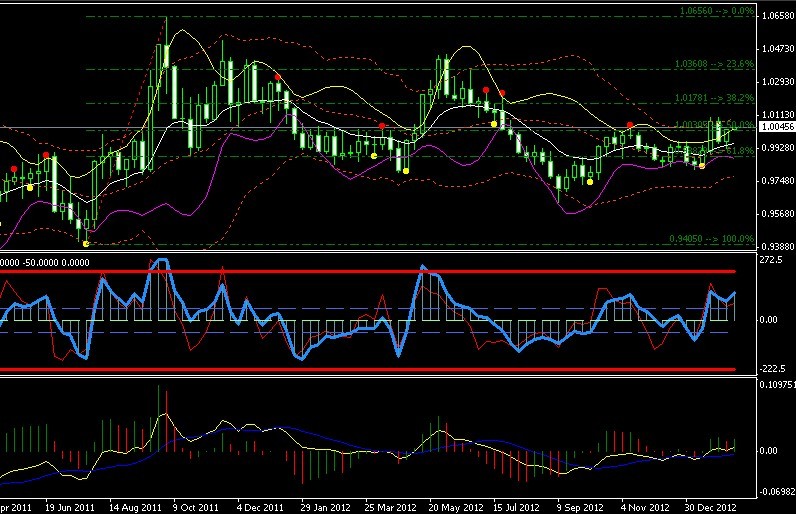Select the 0.97480 price axis value
This screenshot has height=514, width=796.
tap(778, 181)
